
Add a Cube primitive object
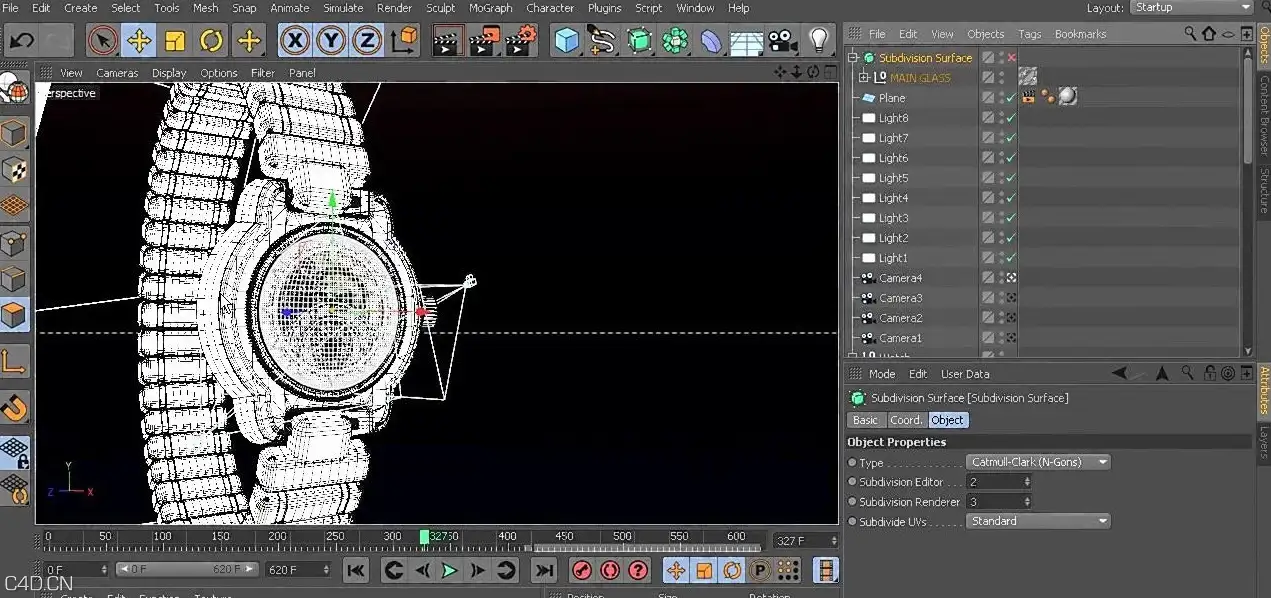[x=567, y=41]
